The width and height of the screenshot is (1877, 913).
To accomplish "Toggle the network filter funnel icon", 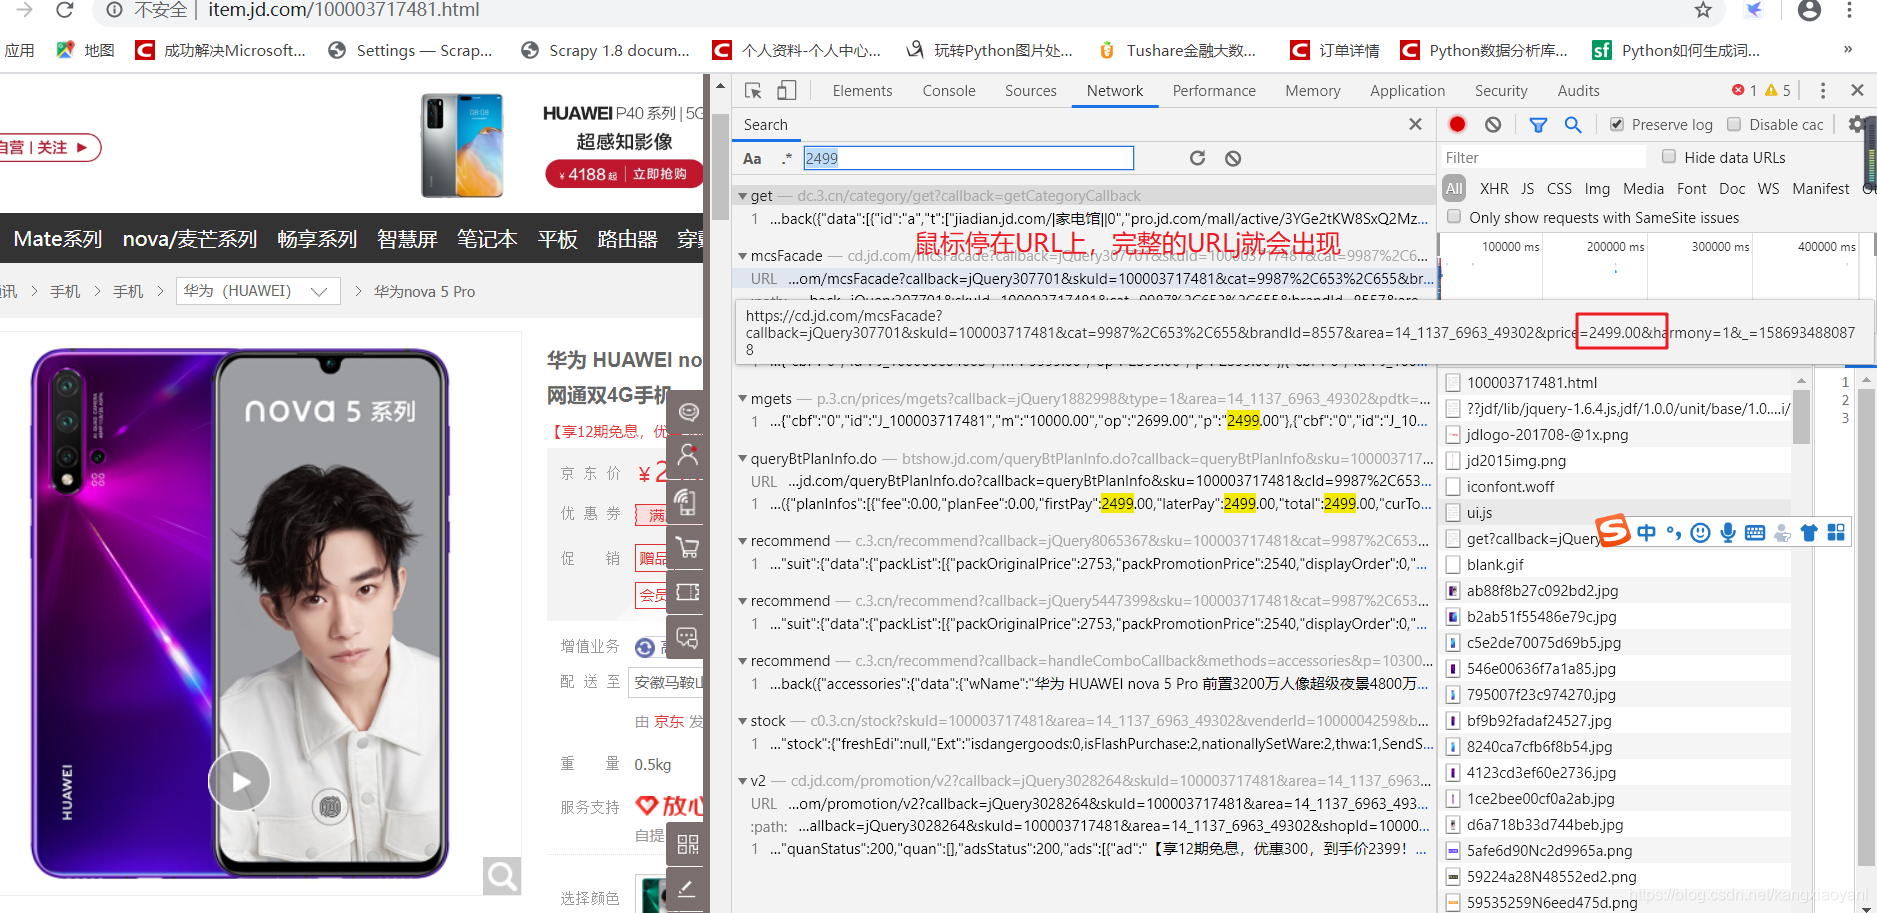I will [x=1538, y=124].
